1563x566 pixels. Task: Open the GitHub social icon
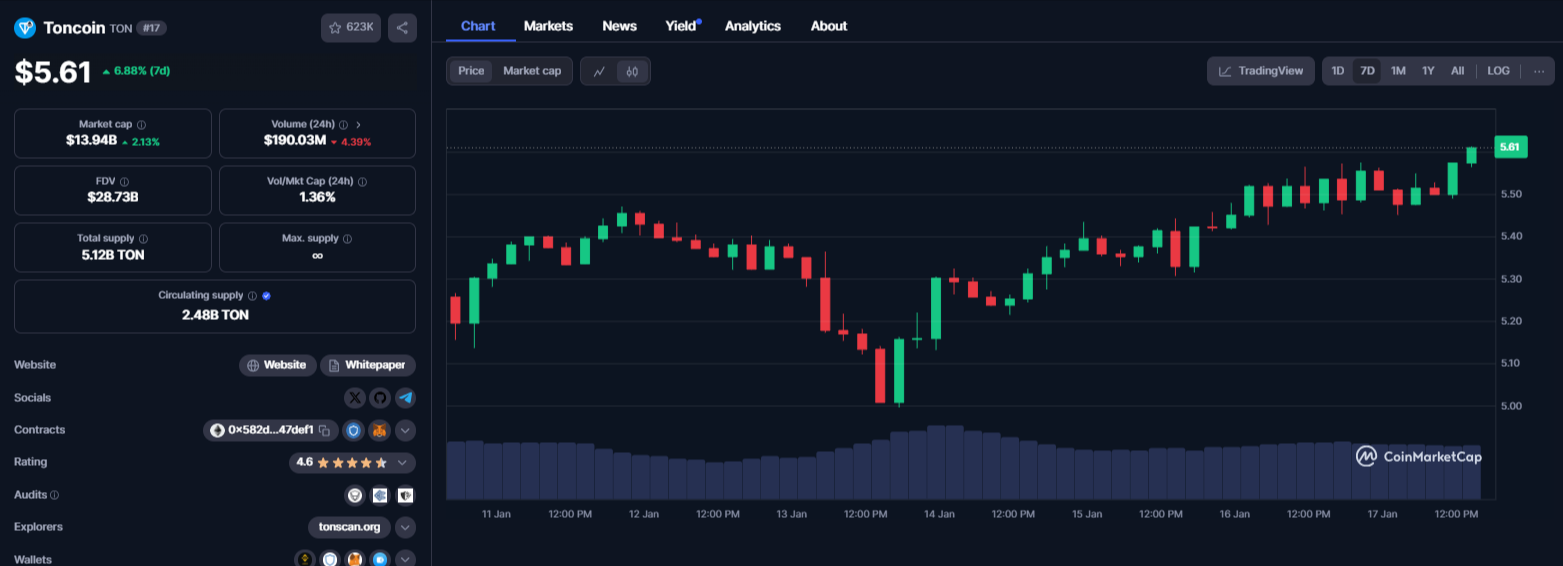coord(380,398)
